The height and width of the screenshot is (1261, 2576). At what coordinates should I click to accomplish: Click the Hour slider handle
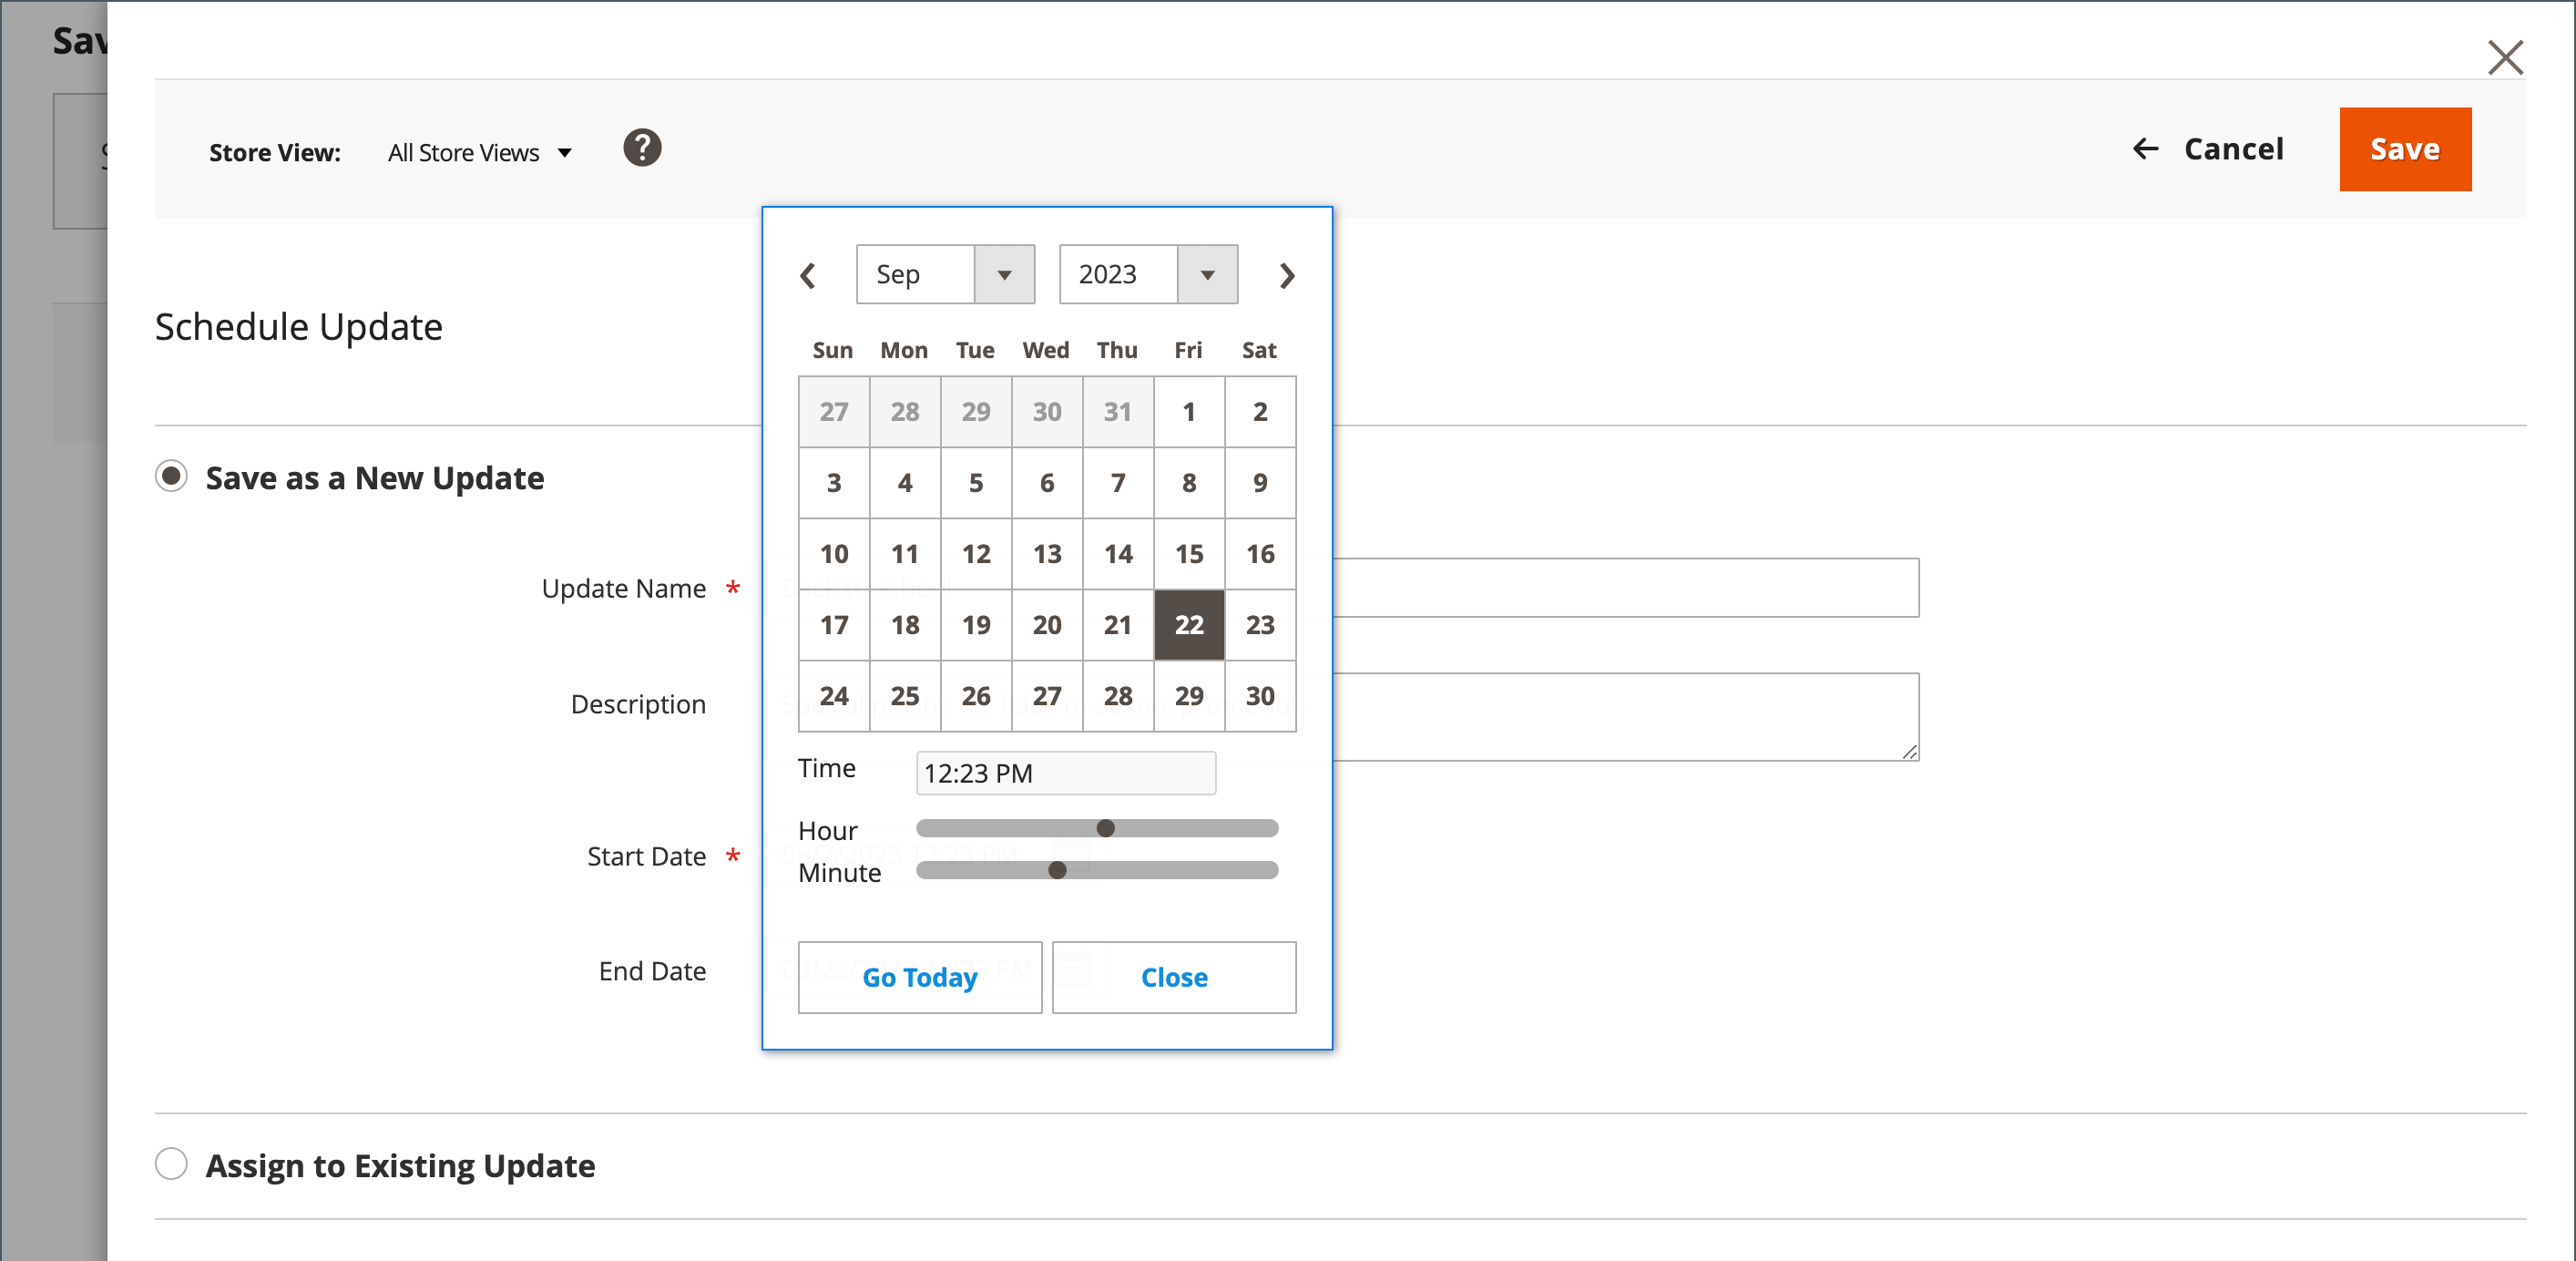tap(1105, 828)
